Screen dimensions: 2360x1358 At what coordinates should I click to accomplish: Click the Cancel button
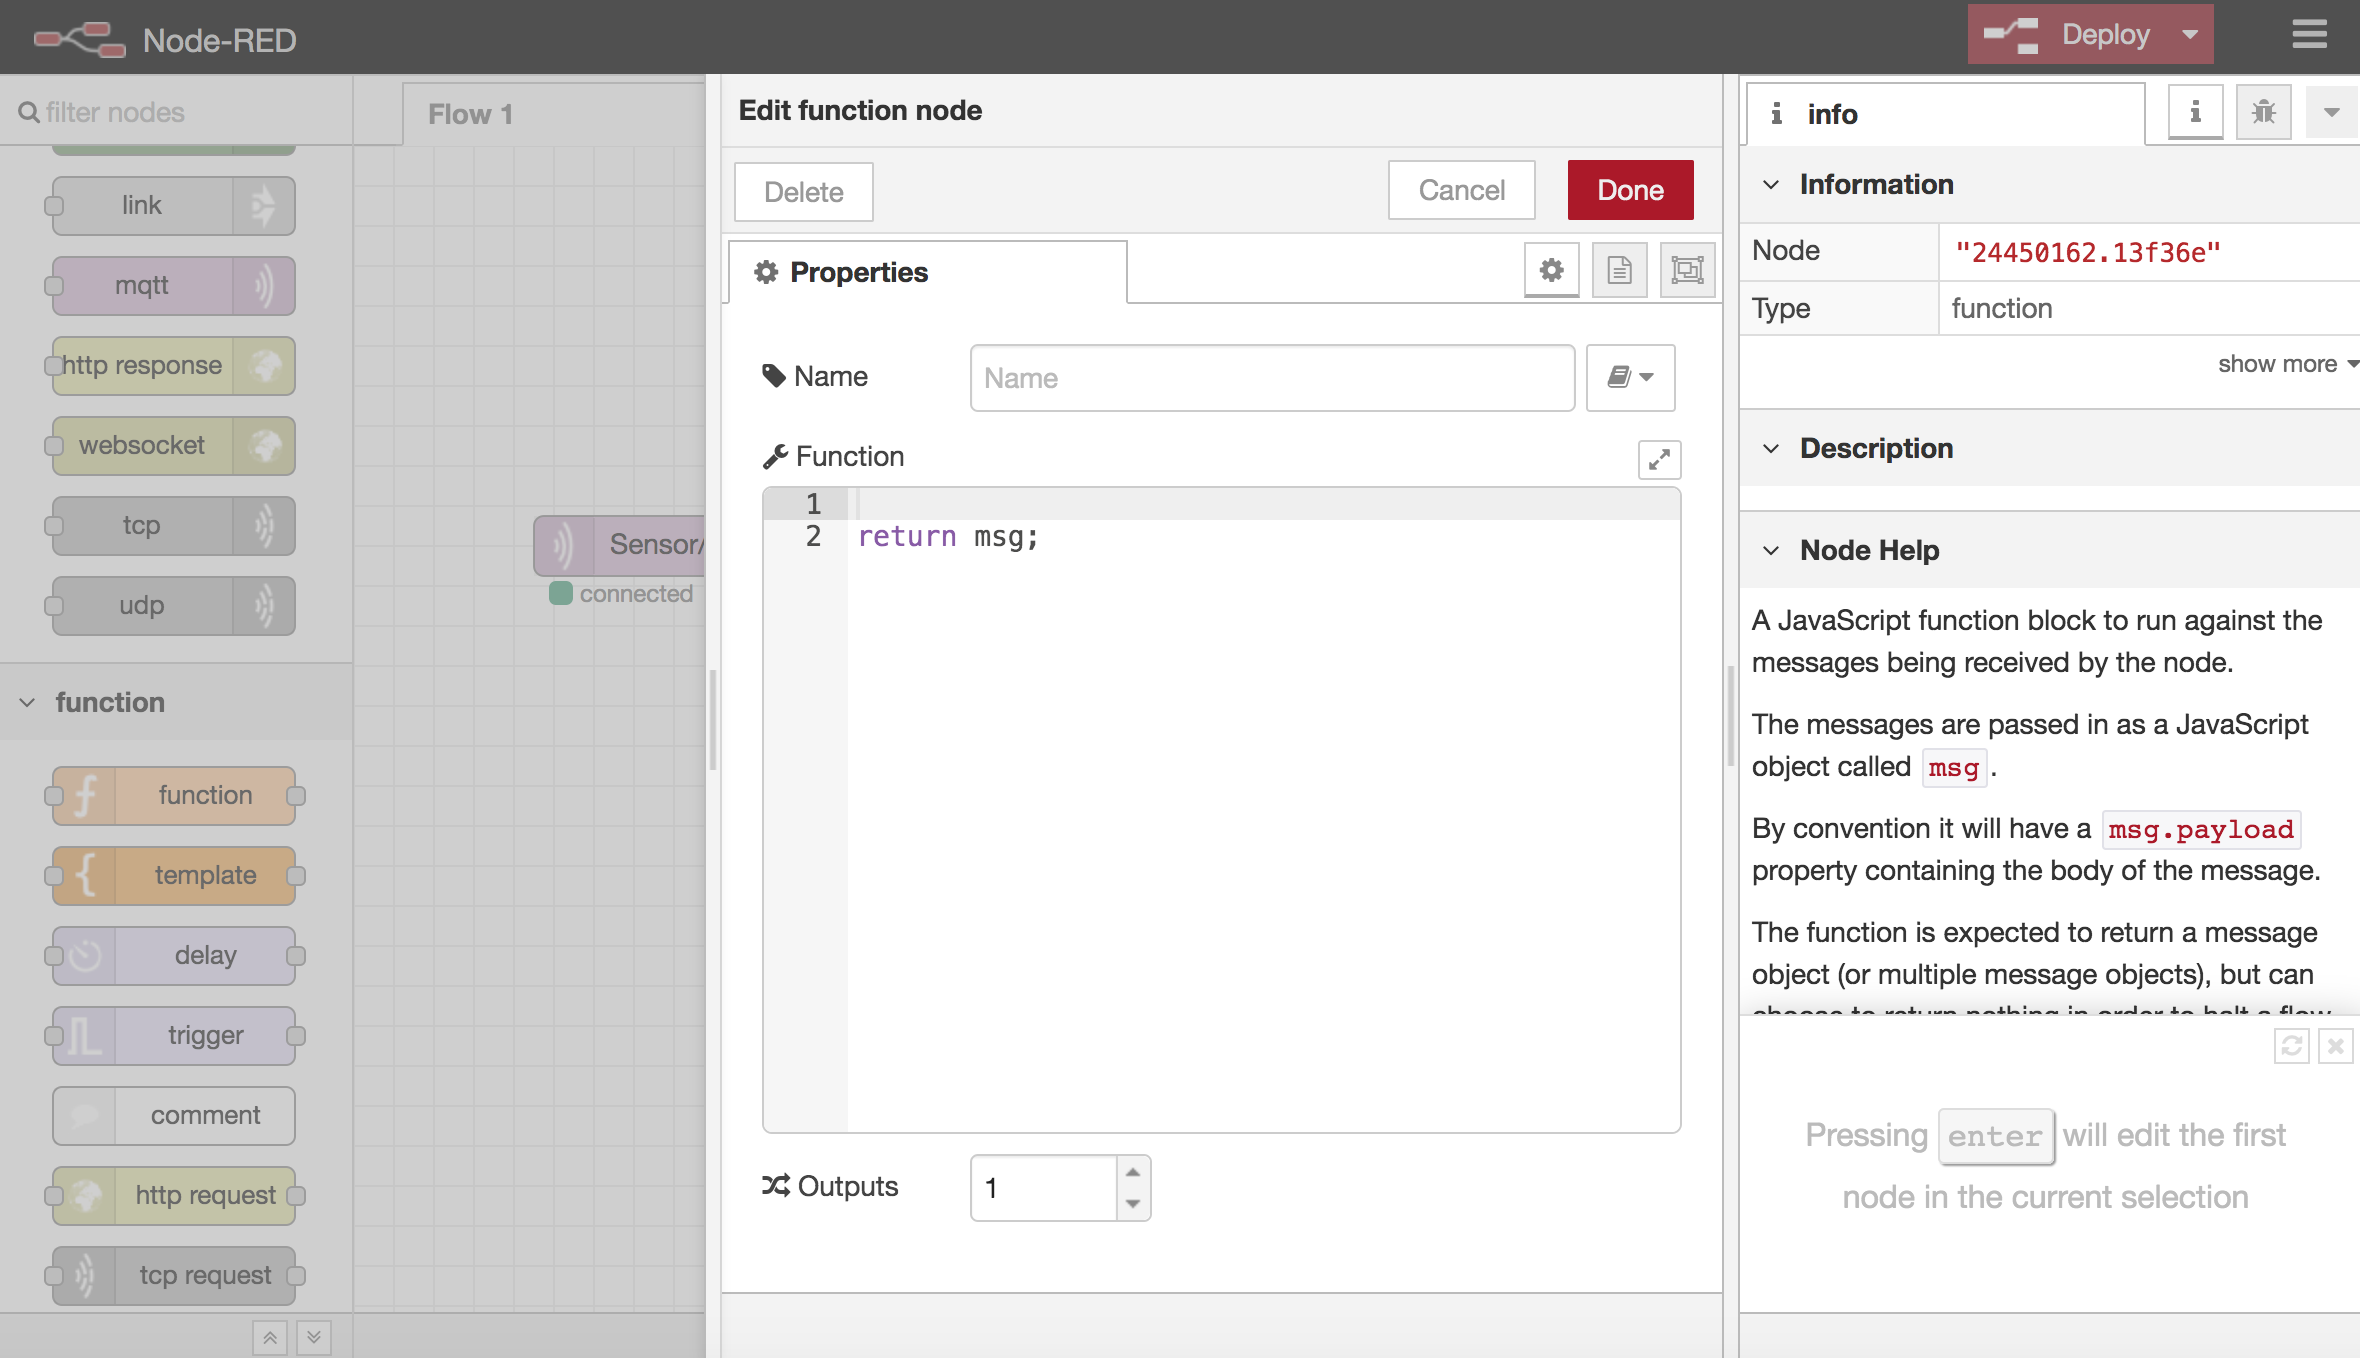[x=1461, y=190]
